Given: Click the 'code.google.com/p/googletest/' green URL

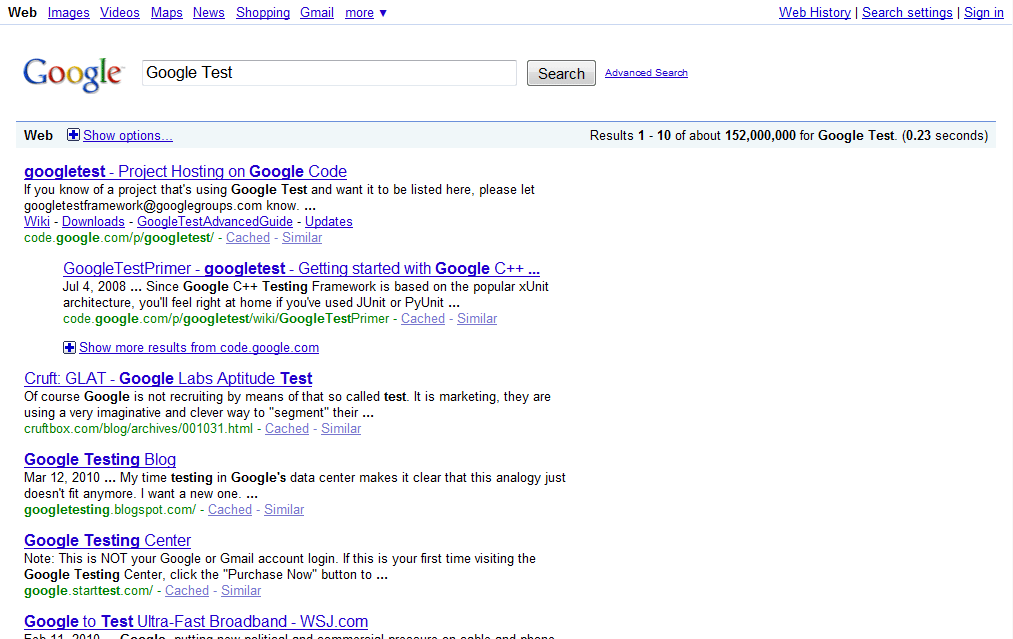Looking at the screenshot, I should click(x=119, y=238).
